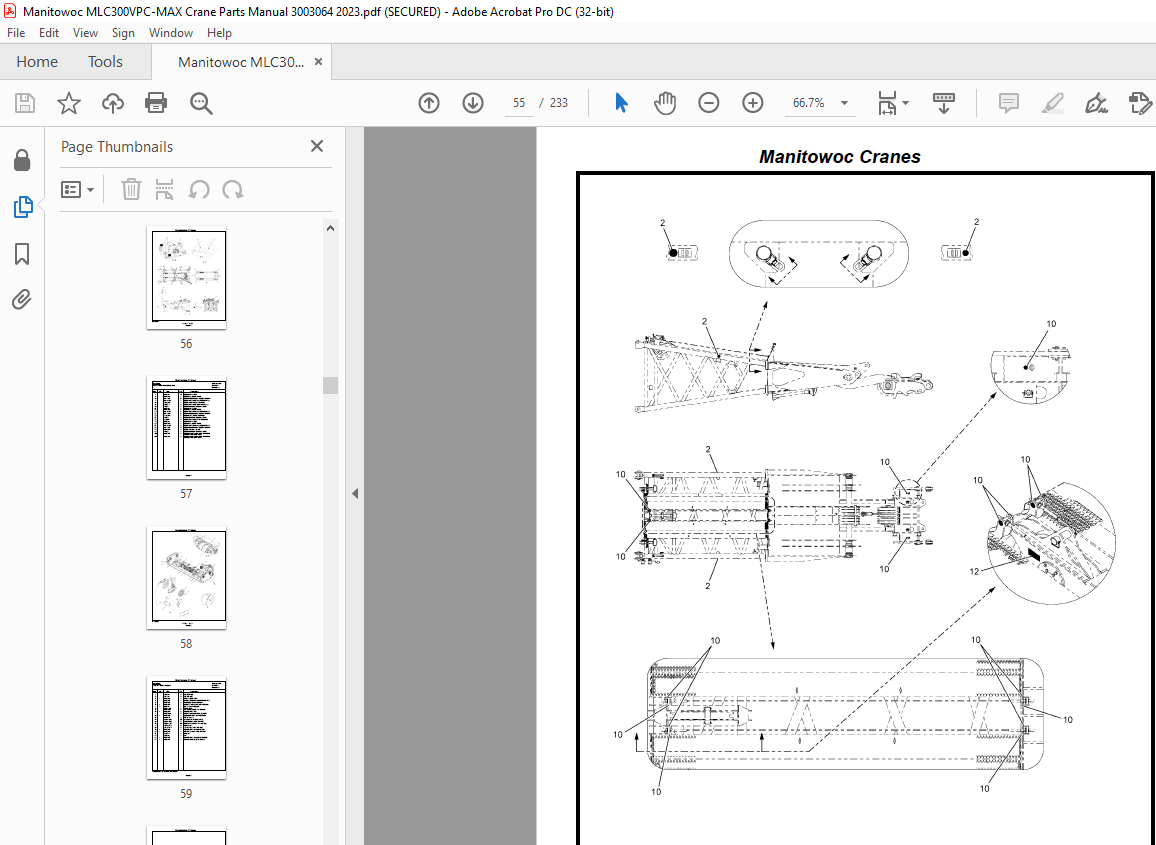Select the page 56 thumbnail
This screenshot has height=845, width=1156.
(x=188, y=277)
